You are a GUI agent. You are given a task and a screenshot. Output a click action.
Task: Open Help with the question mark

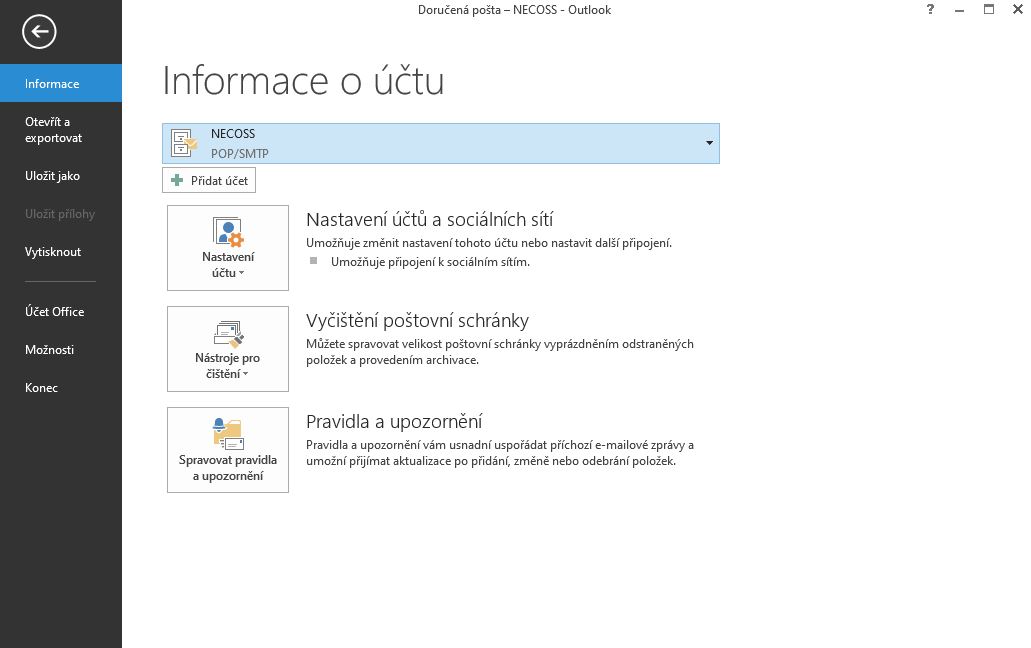(930, 9)
